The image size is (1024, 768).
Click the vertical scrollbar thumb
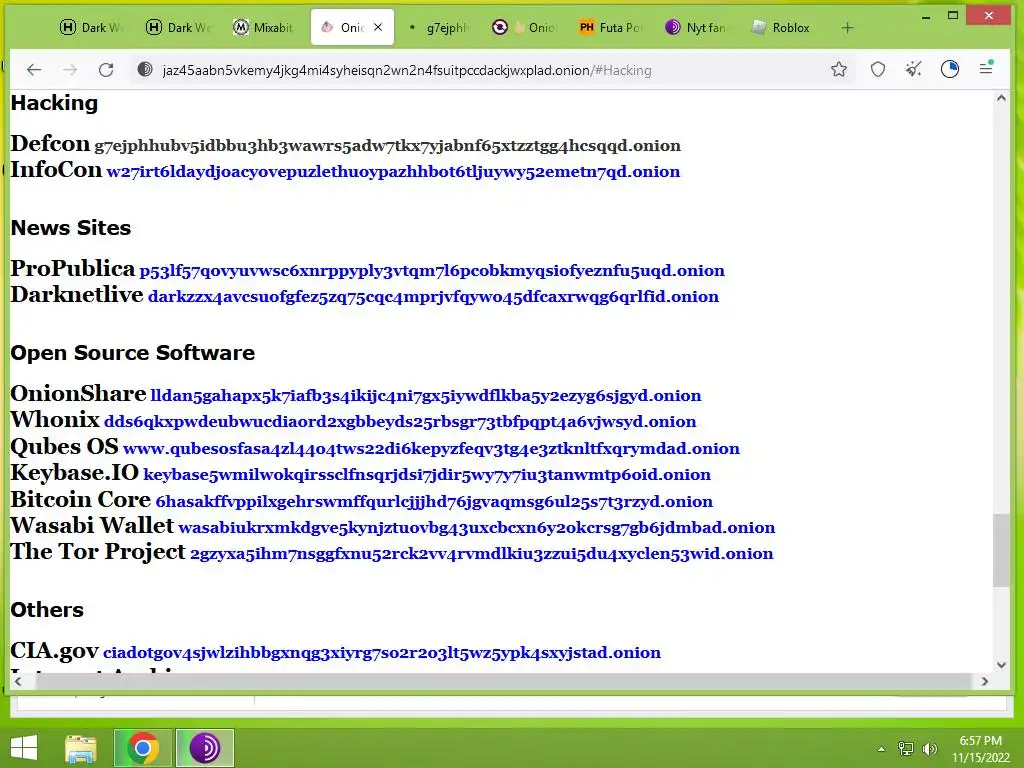pos(1001,550)
